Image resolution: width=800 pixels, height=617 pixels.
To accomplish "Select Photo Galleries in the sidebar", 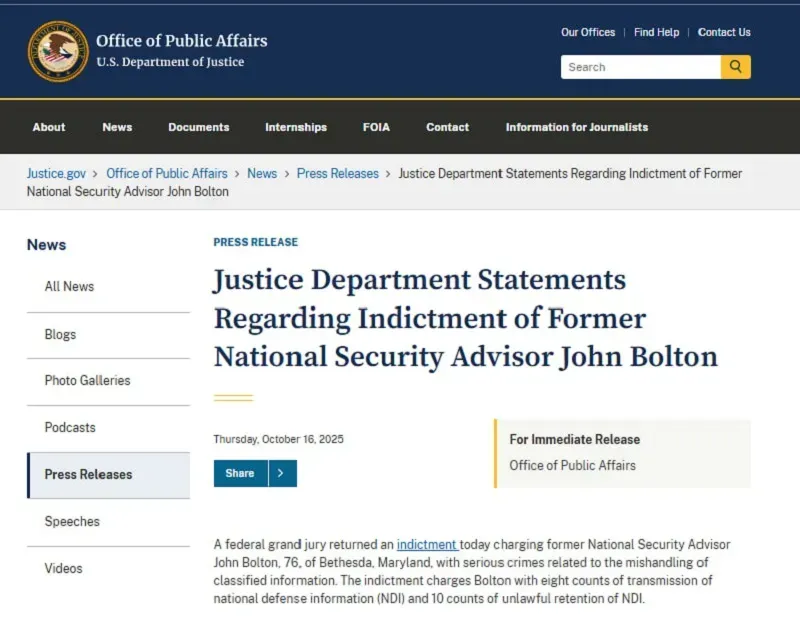I will tap(87, 381).
